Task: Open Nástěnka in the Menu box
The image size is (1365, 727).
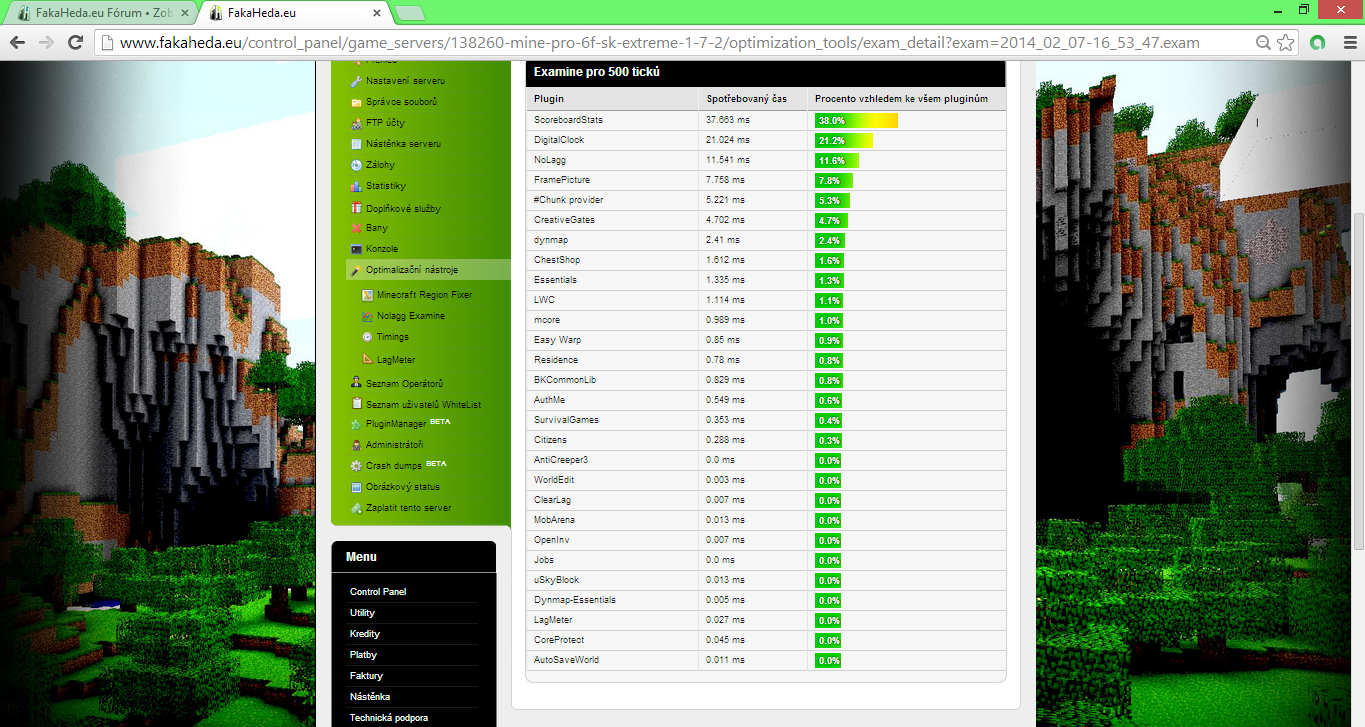Action: (370, 697)
